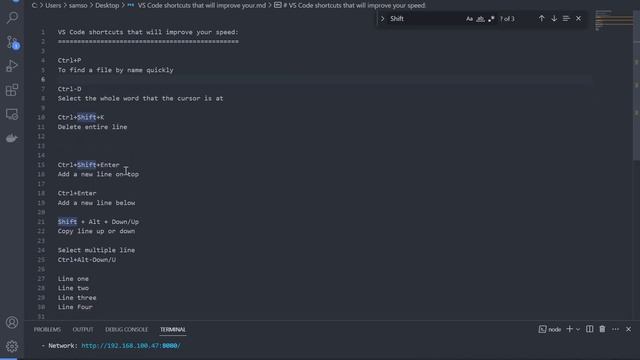This screenshot has height=360, width=640.
Task: Click the editor minimap
Action: tap(613, 20)
